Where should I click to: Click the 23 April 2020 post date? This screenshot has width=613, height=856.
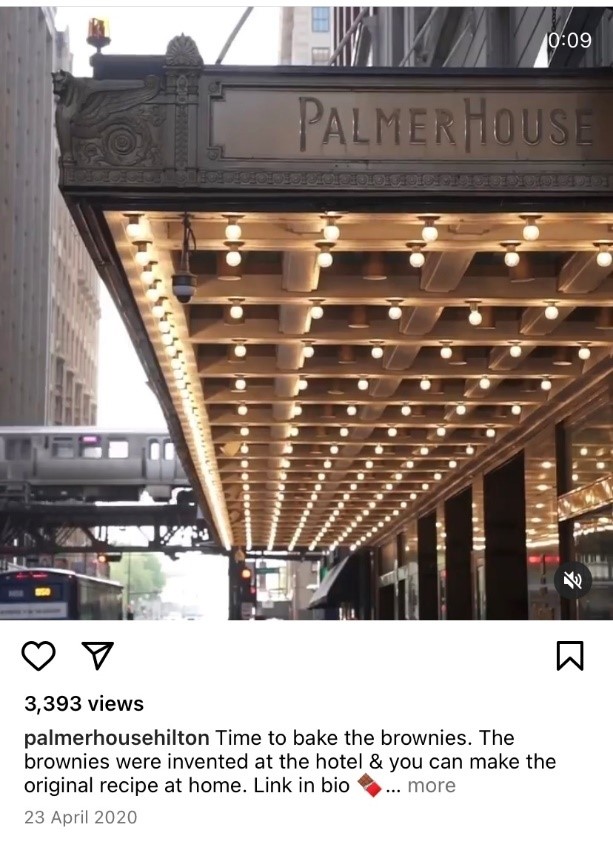point(81,817)
